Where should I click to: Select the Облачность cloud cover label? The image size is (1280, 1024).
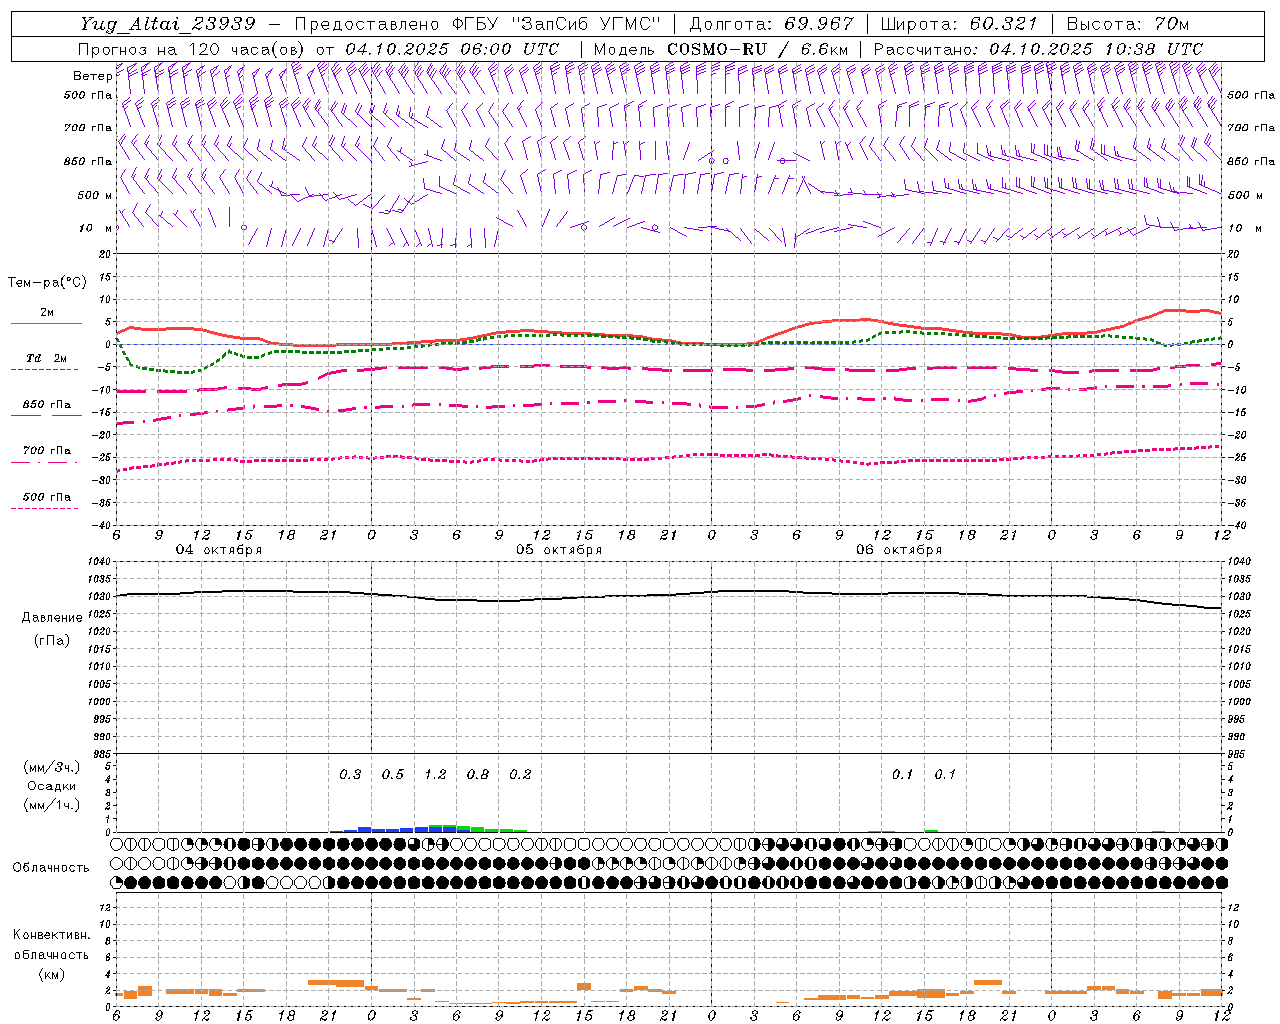(51, 868)
